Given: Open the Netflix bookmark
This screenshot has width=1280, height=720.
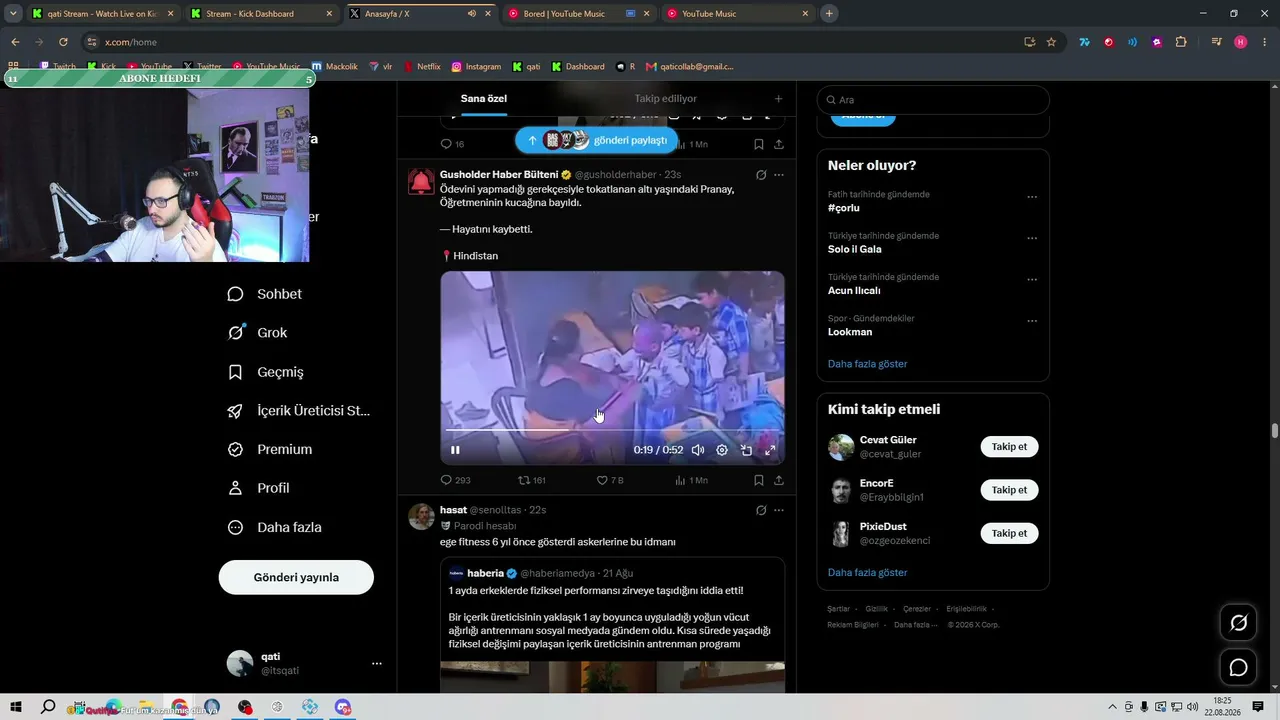Looking at the screenshot, I should coord(422,67).
